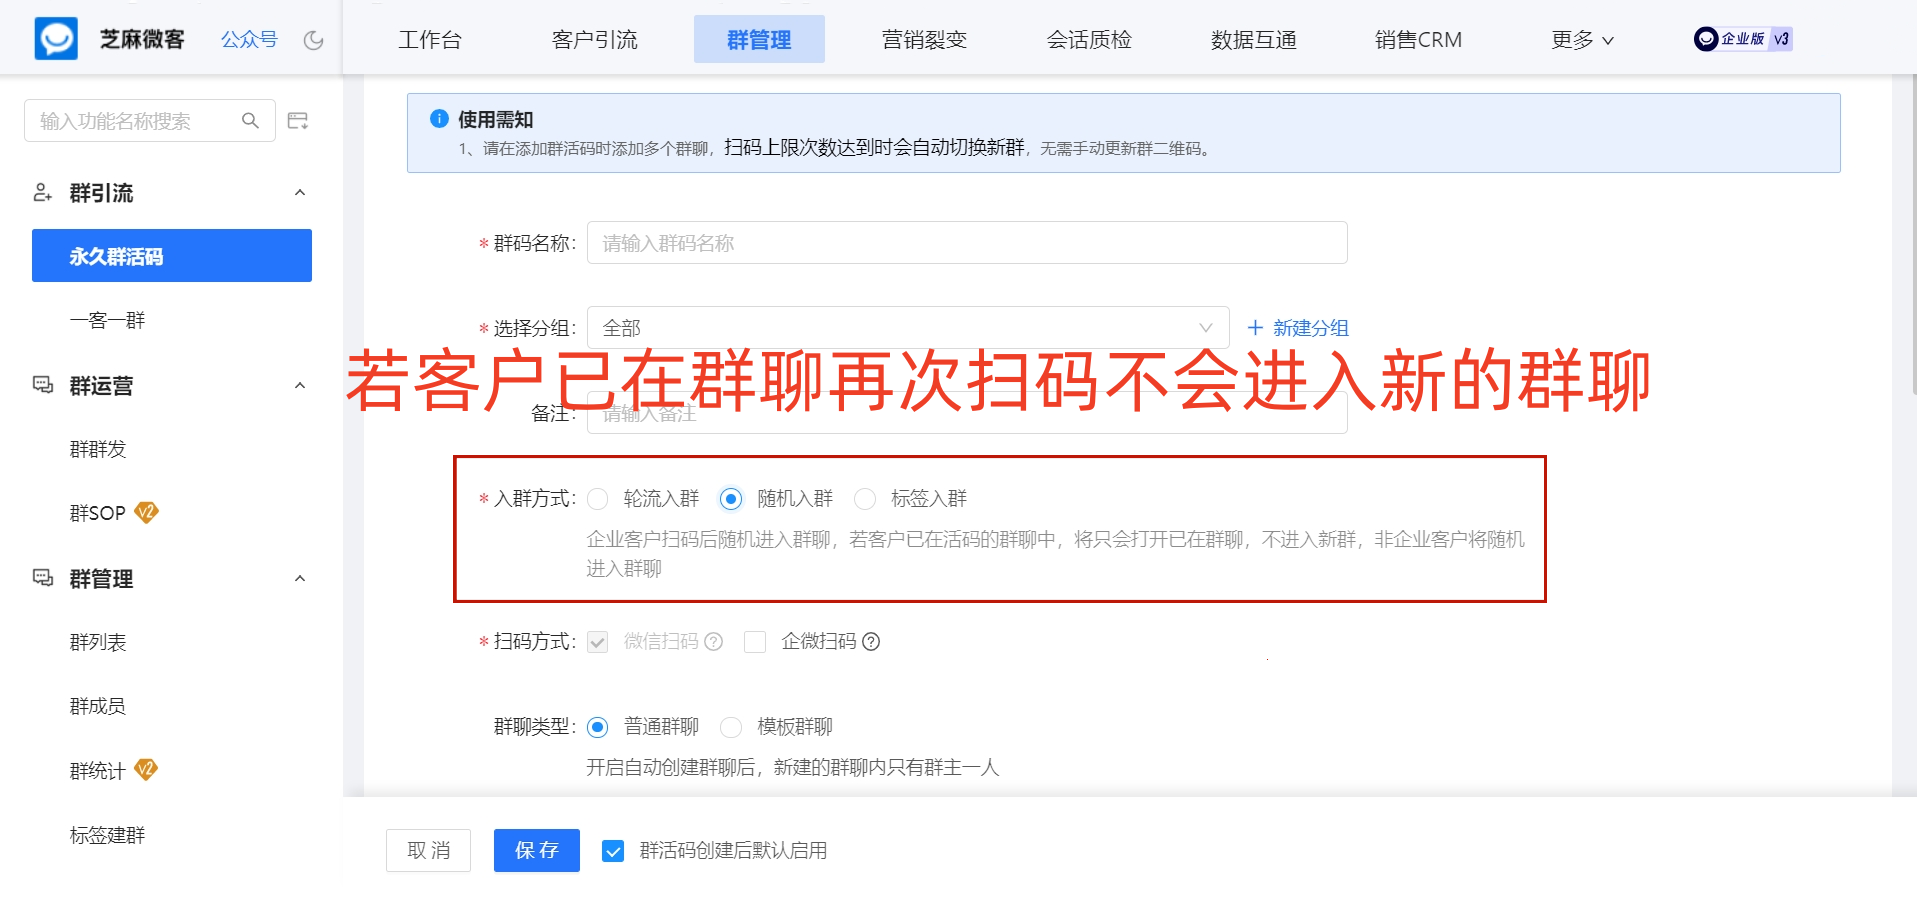Open 群列表 in sidebar
The image size is (1917, 899).
coord(98,642)
